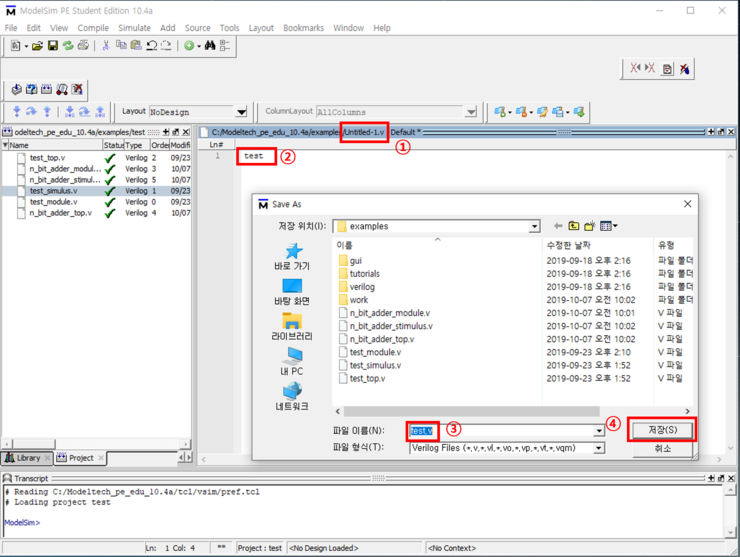The width and height of the screenshot is (740, 557).
Task: Click the Compile icon with down arrow
Action: pyautogui.click(x=17, y=89)
